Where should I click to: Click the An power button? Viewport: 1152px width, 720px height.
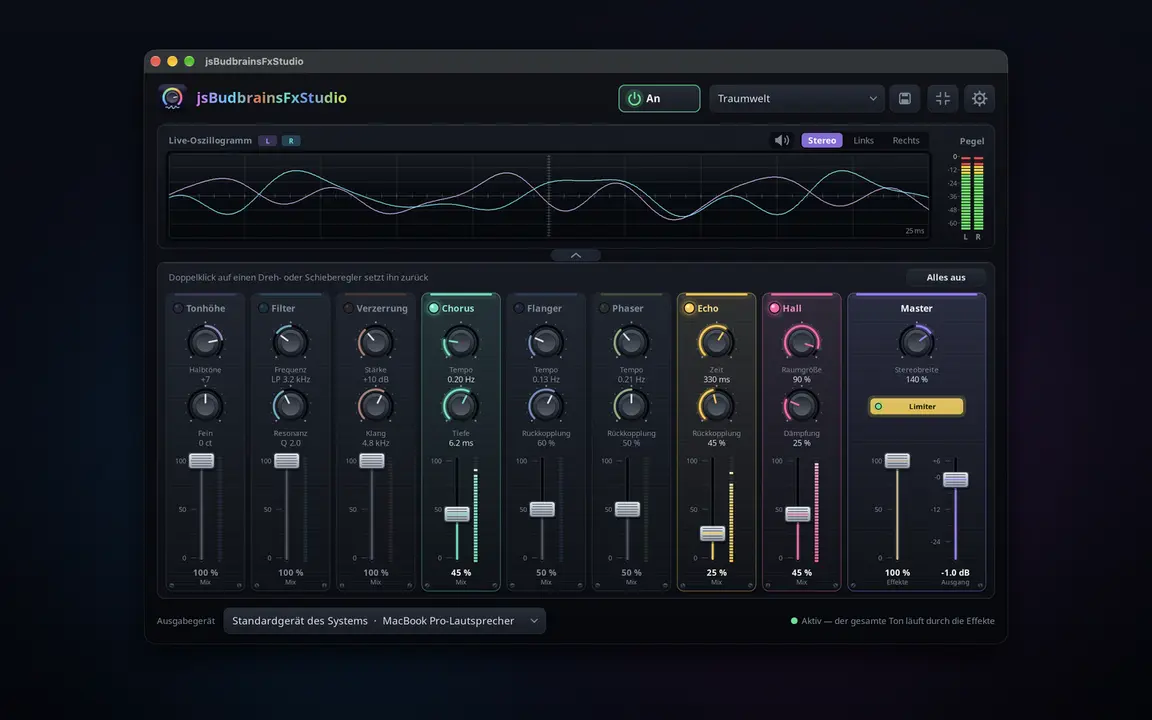(x=659, y=98)
